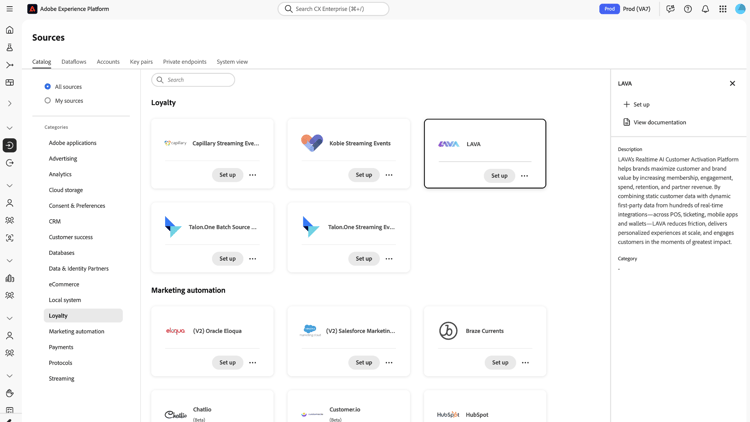This screenshot has height=422, width=750.
Task: Select the Consent & Preferences category
Action: (77, 206)
